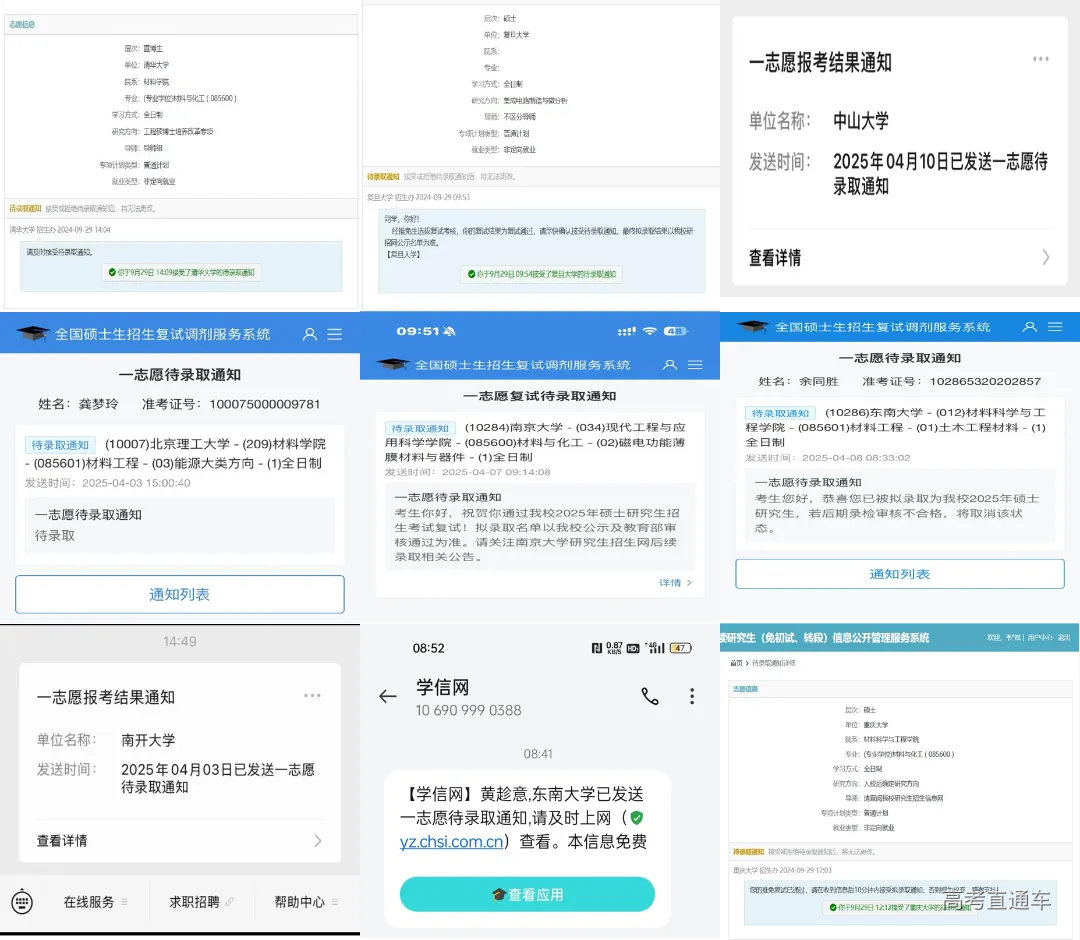The height and width of the screenshot is (940, 1080).
Task: Expand 查看详情 chevron on the 南开大学 card
Action: [318, 840]
